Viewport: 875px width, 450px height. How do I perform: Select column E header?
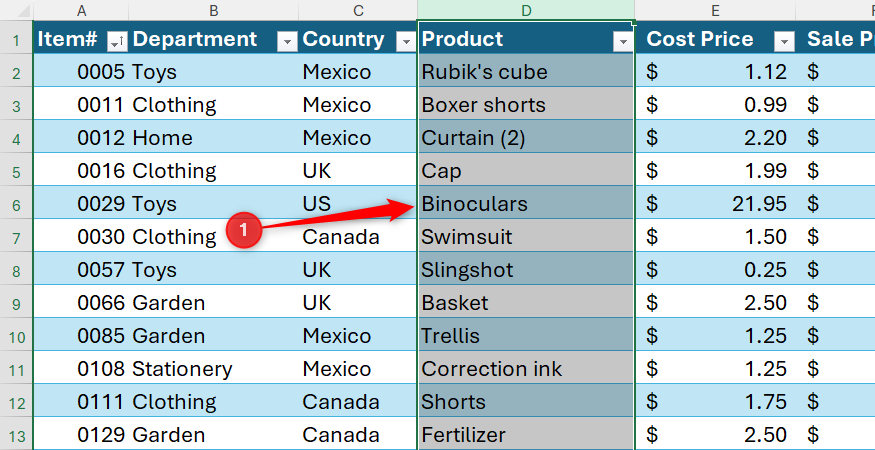coord(715,10)
